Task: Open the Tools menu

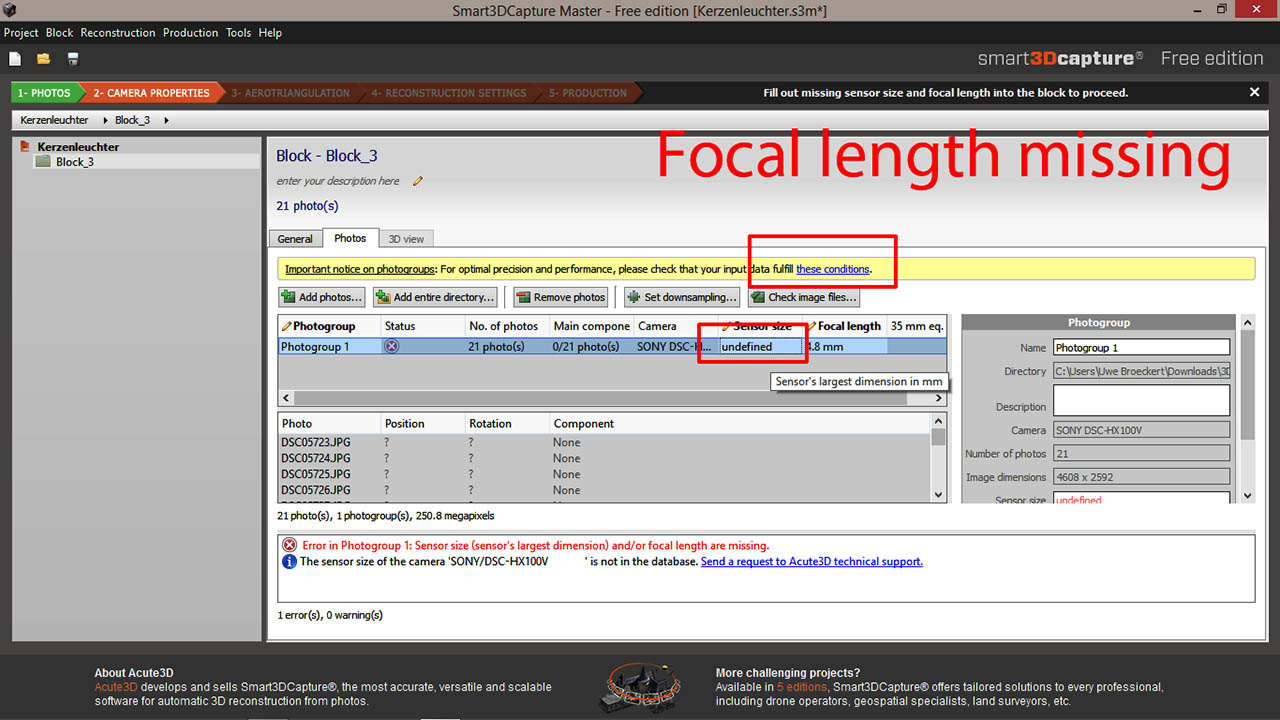Action: 238,33
